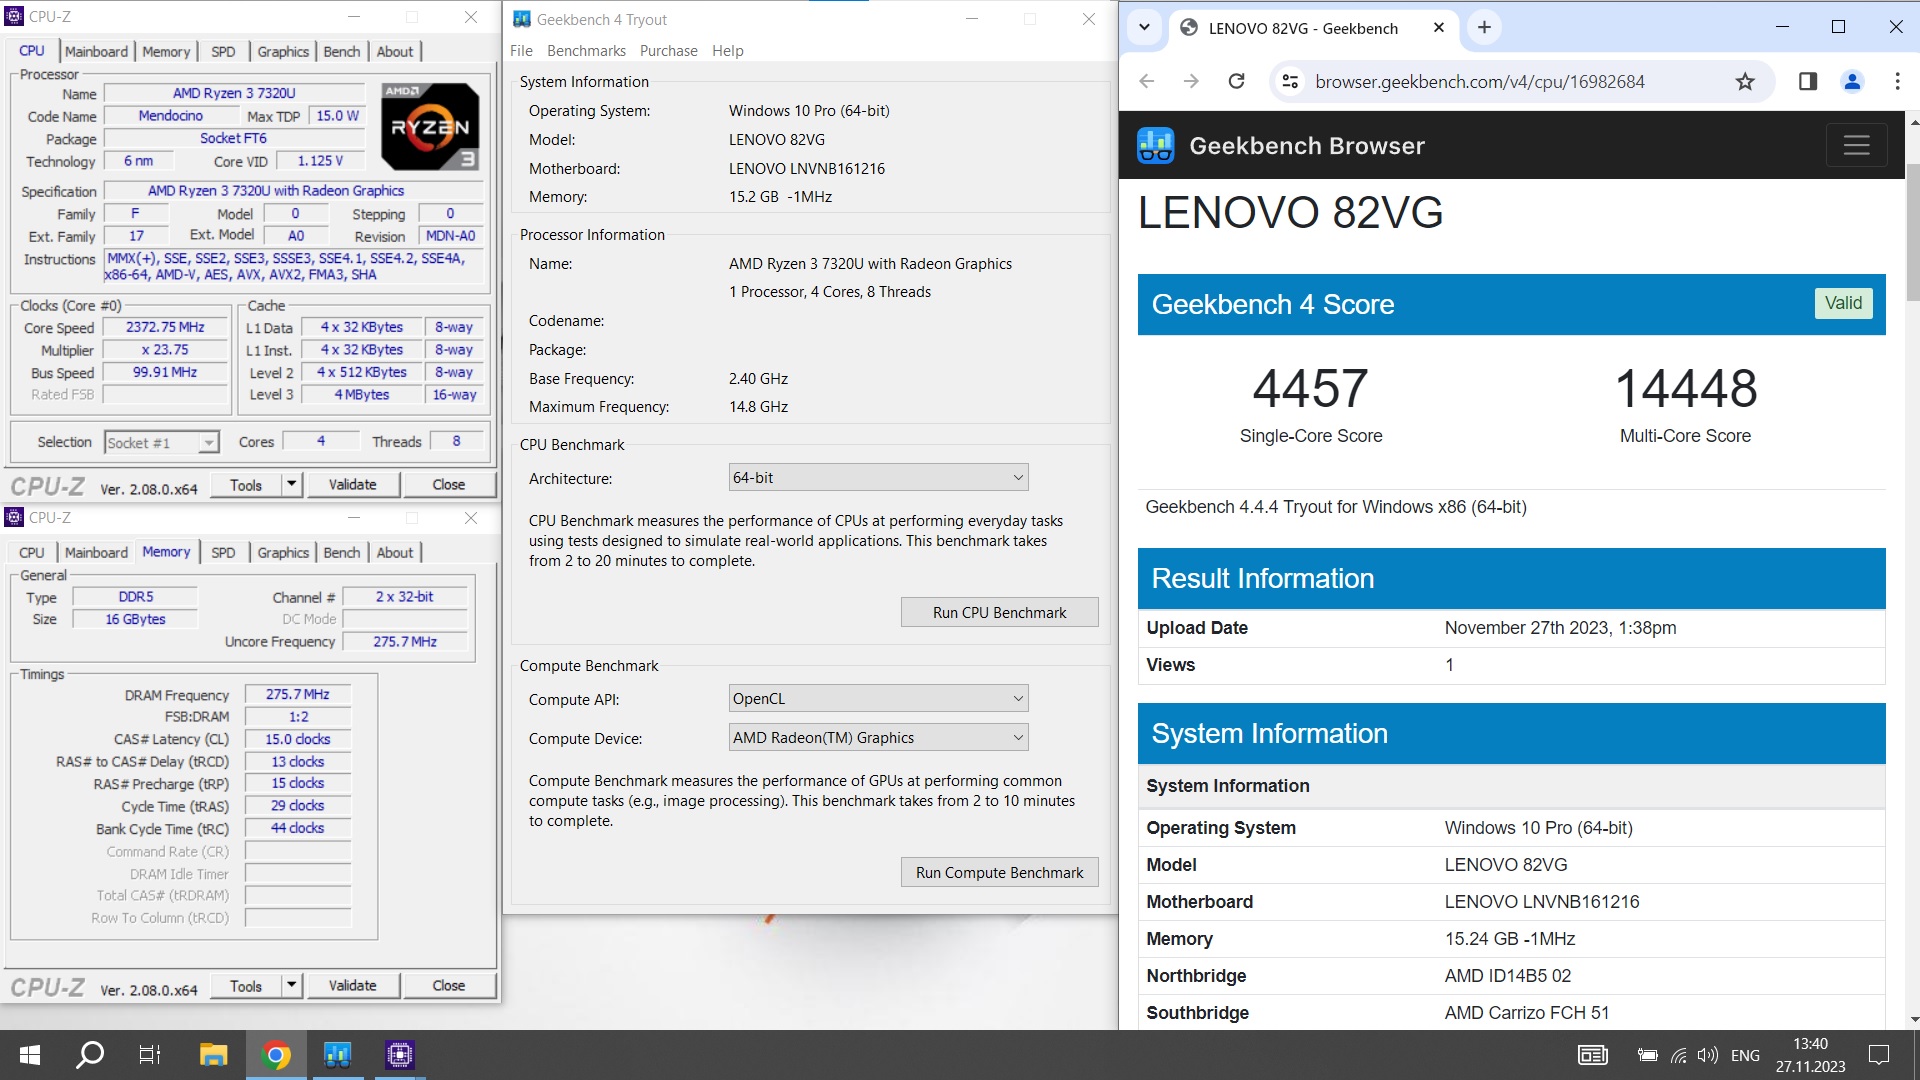Open the Purchase menu in Geekbench

(x=669, y=51)
